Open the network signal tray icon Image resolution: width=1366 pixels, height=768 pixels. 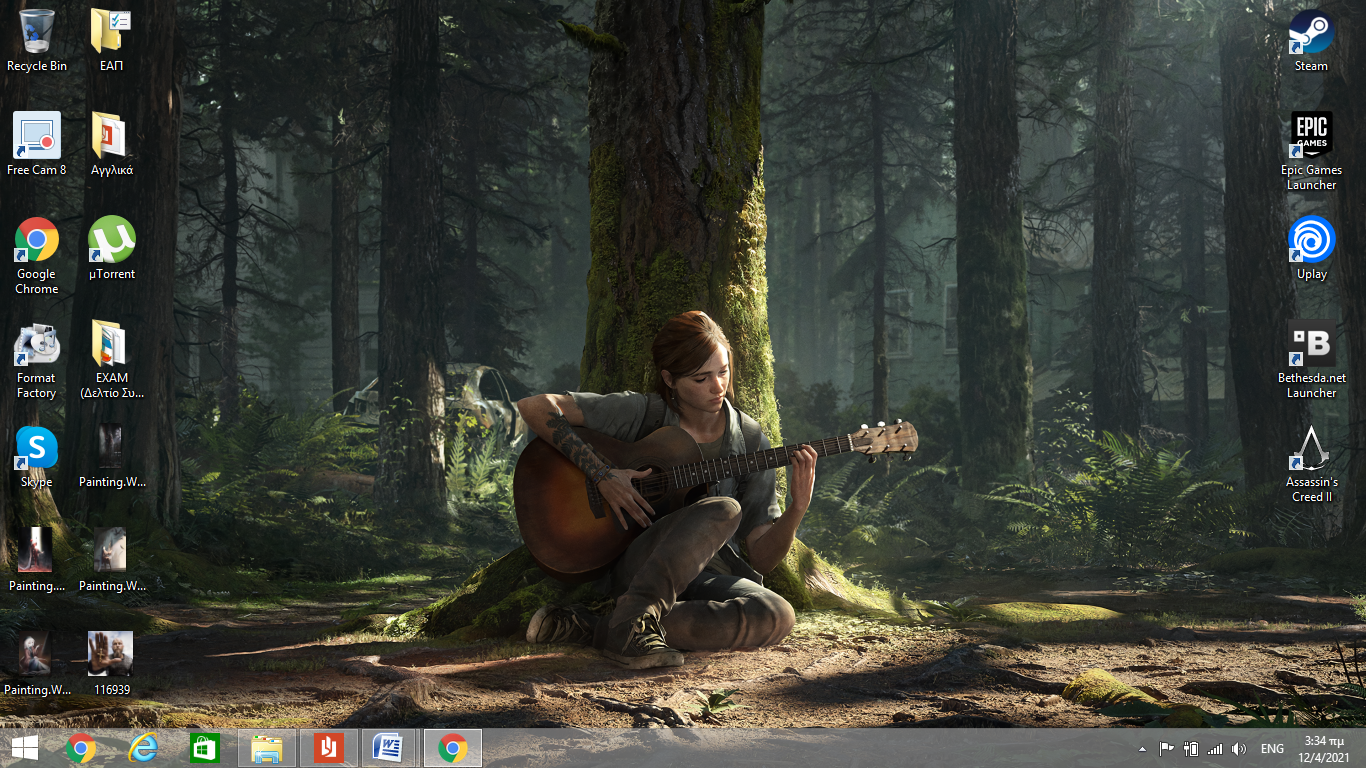(1215, 748)
